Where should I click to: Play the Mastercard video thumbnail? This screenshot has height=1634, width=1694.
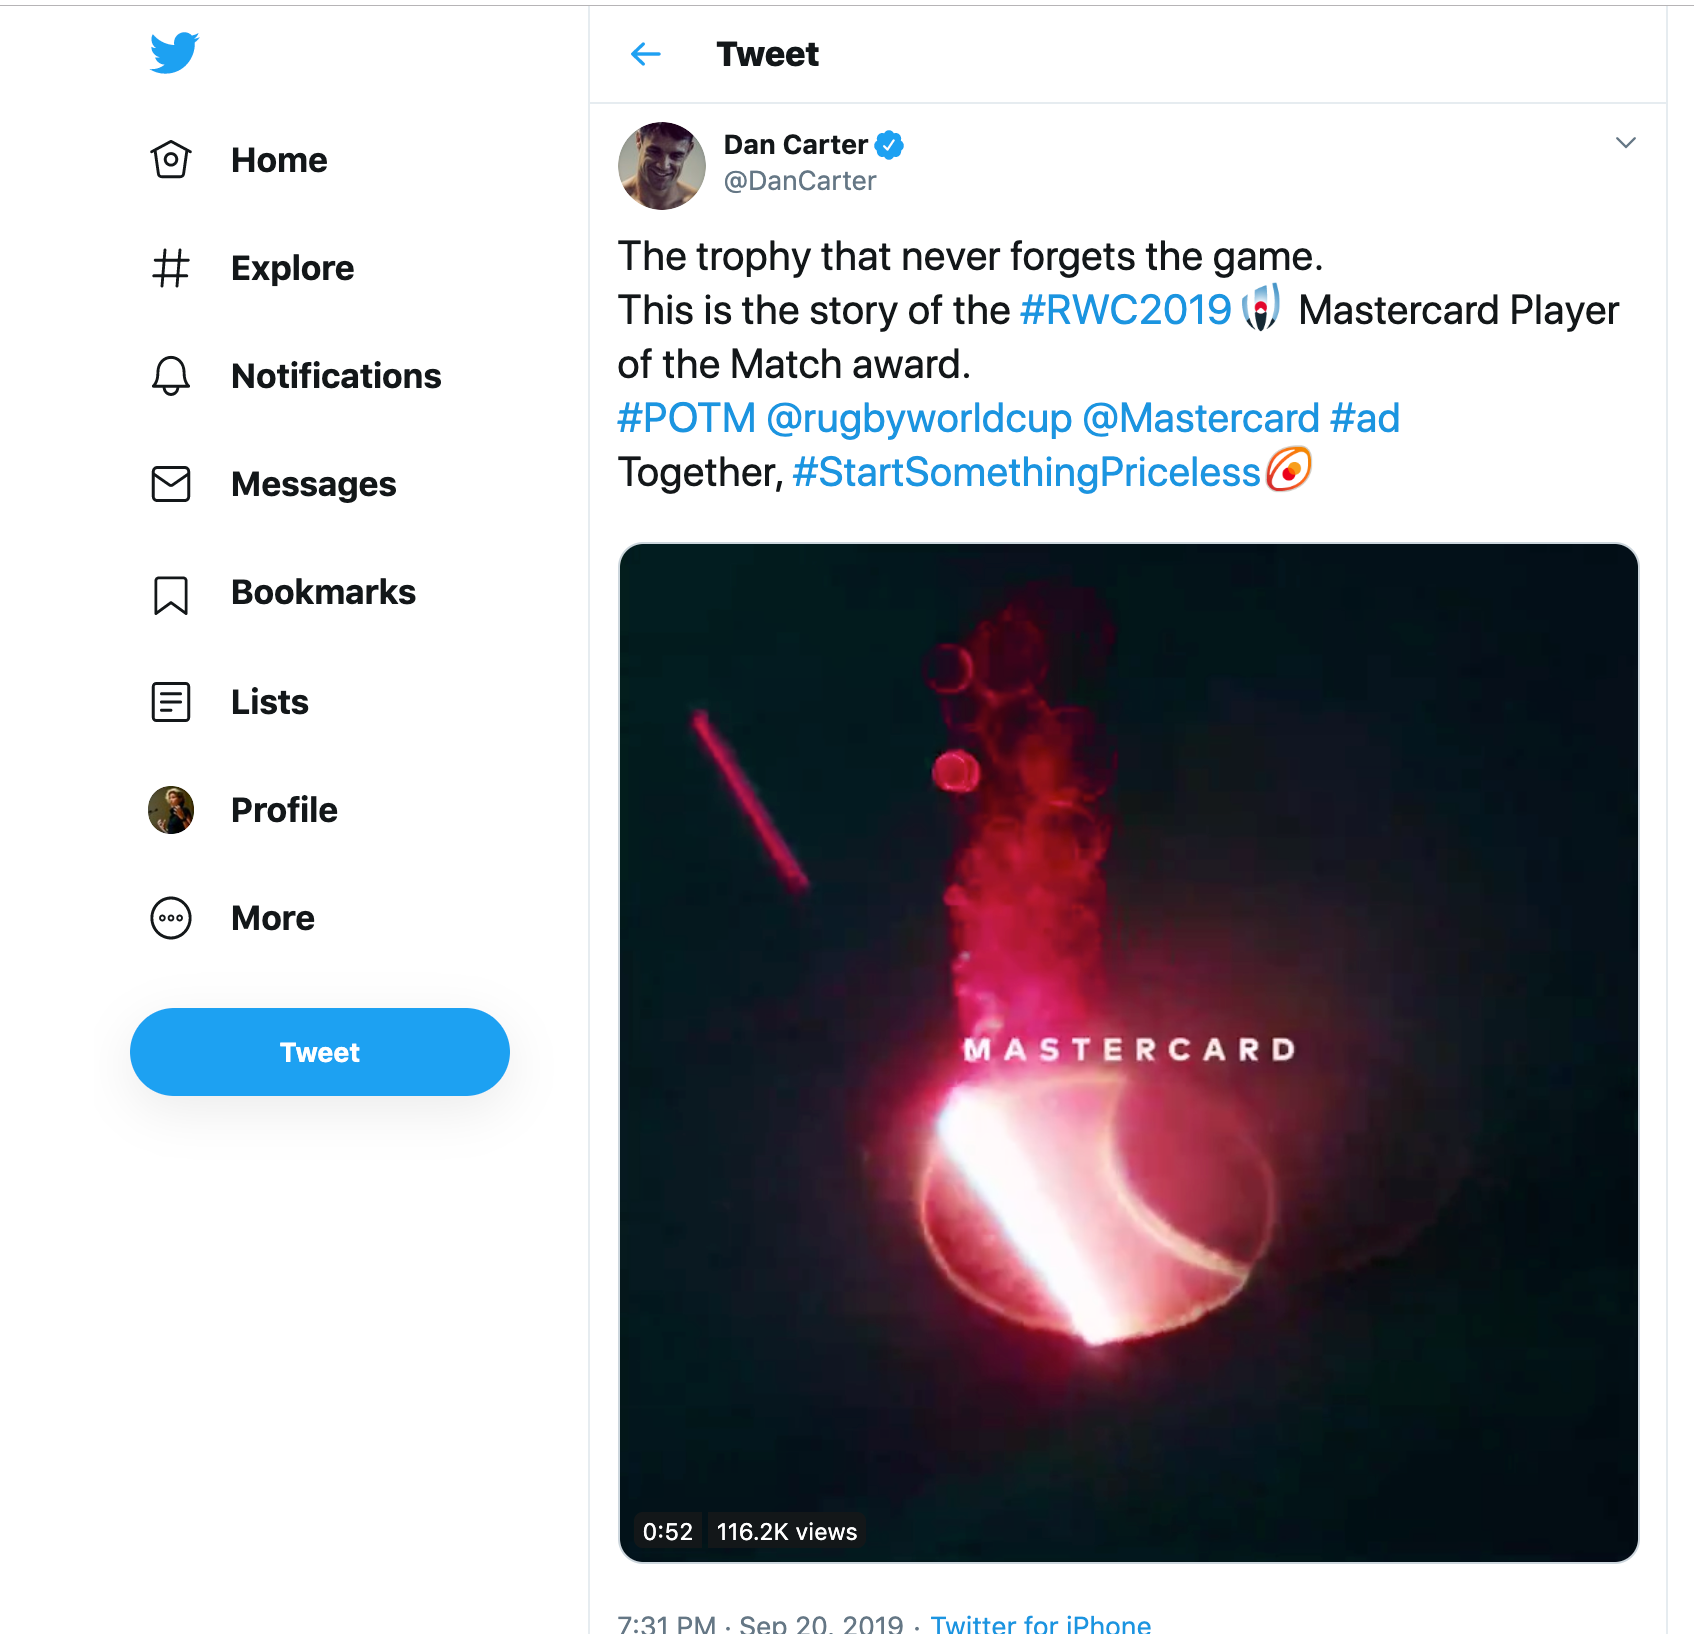click(1128, 1052)
